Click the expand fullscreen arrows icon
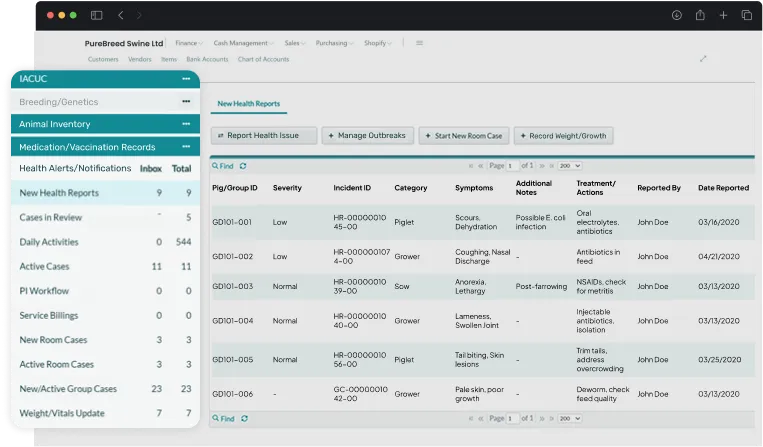The height and width of the screenshot is (447, 763). point(703,58)
